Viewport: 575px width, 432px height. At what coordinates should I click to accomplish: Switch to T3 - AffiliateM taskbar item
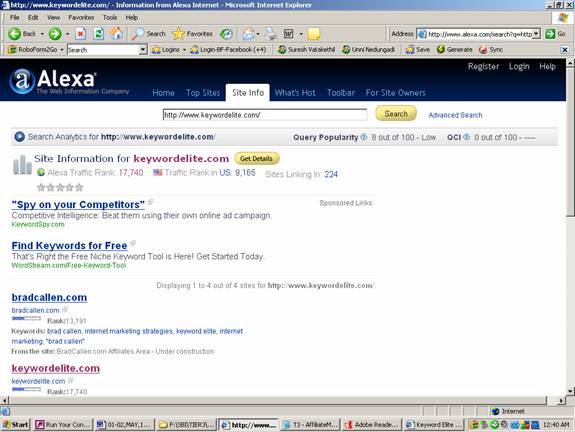(310, 425)
